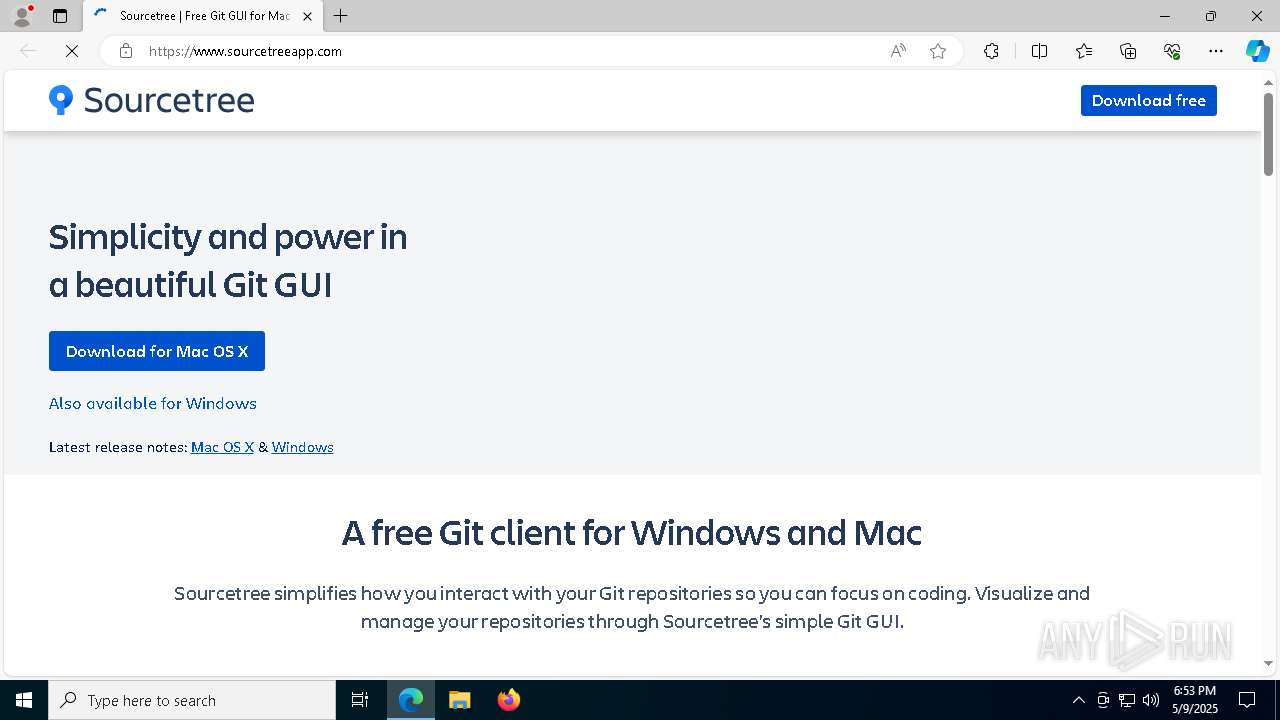Minimize the browser window

tap(1165, 16)
